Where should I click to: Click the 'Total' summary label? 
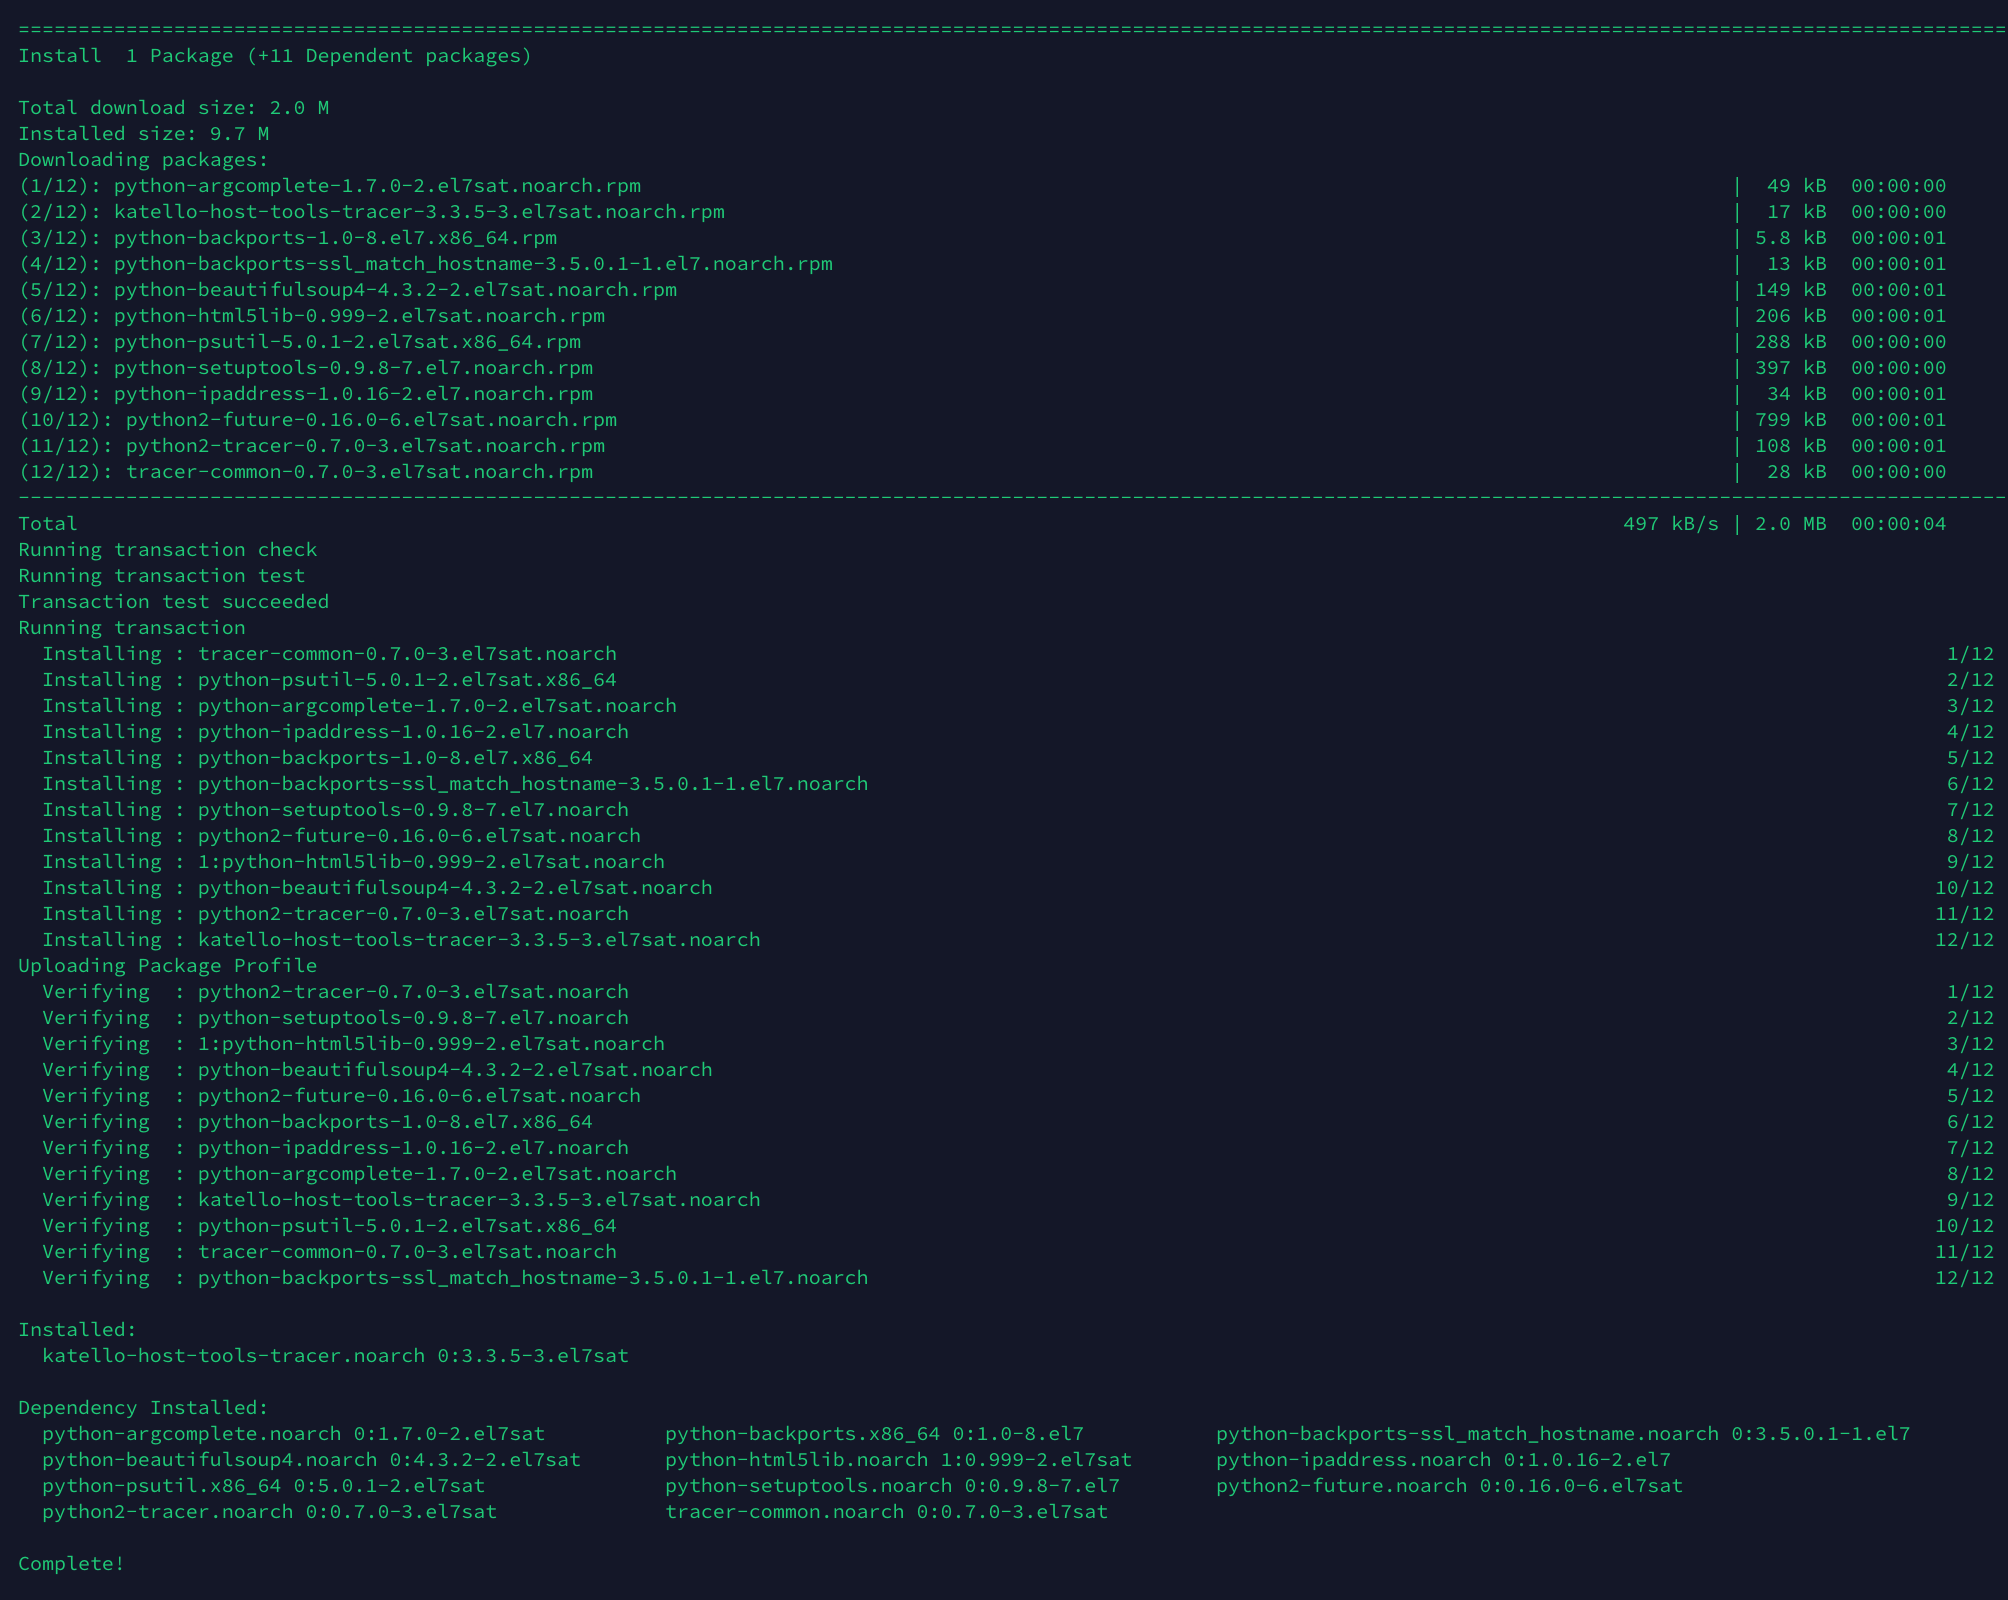(48, 524)
